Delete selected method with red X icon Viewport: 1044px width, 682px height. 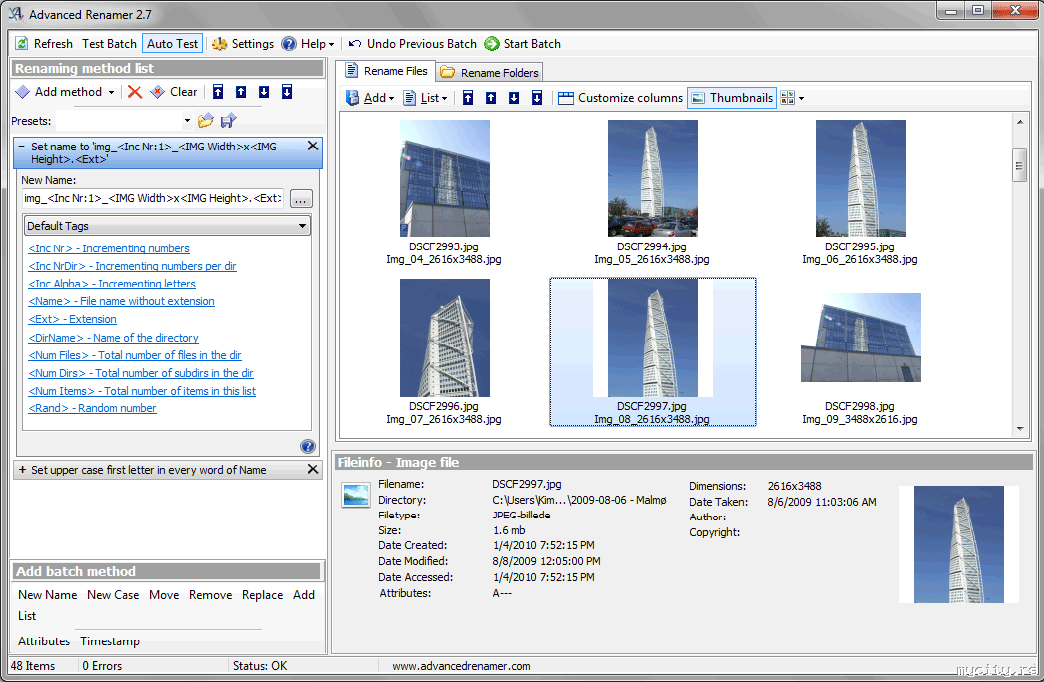pos(134,92)
